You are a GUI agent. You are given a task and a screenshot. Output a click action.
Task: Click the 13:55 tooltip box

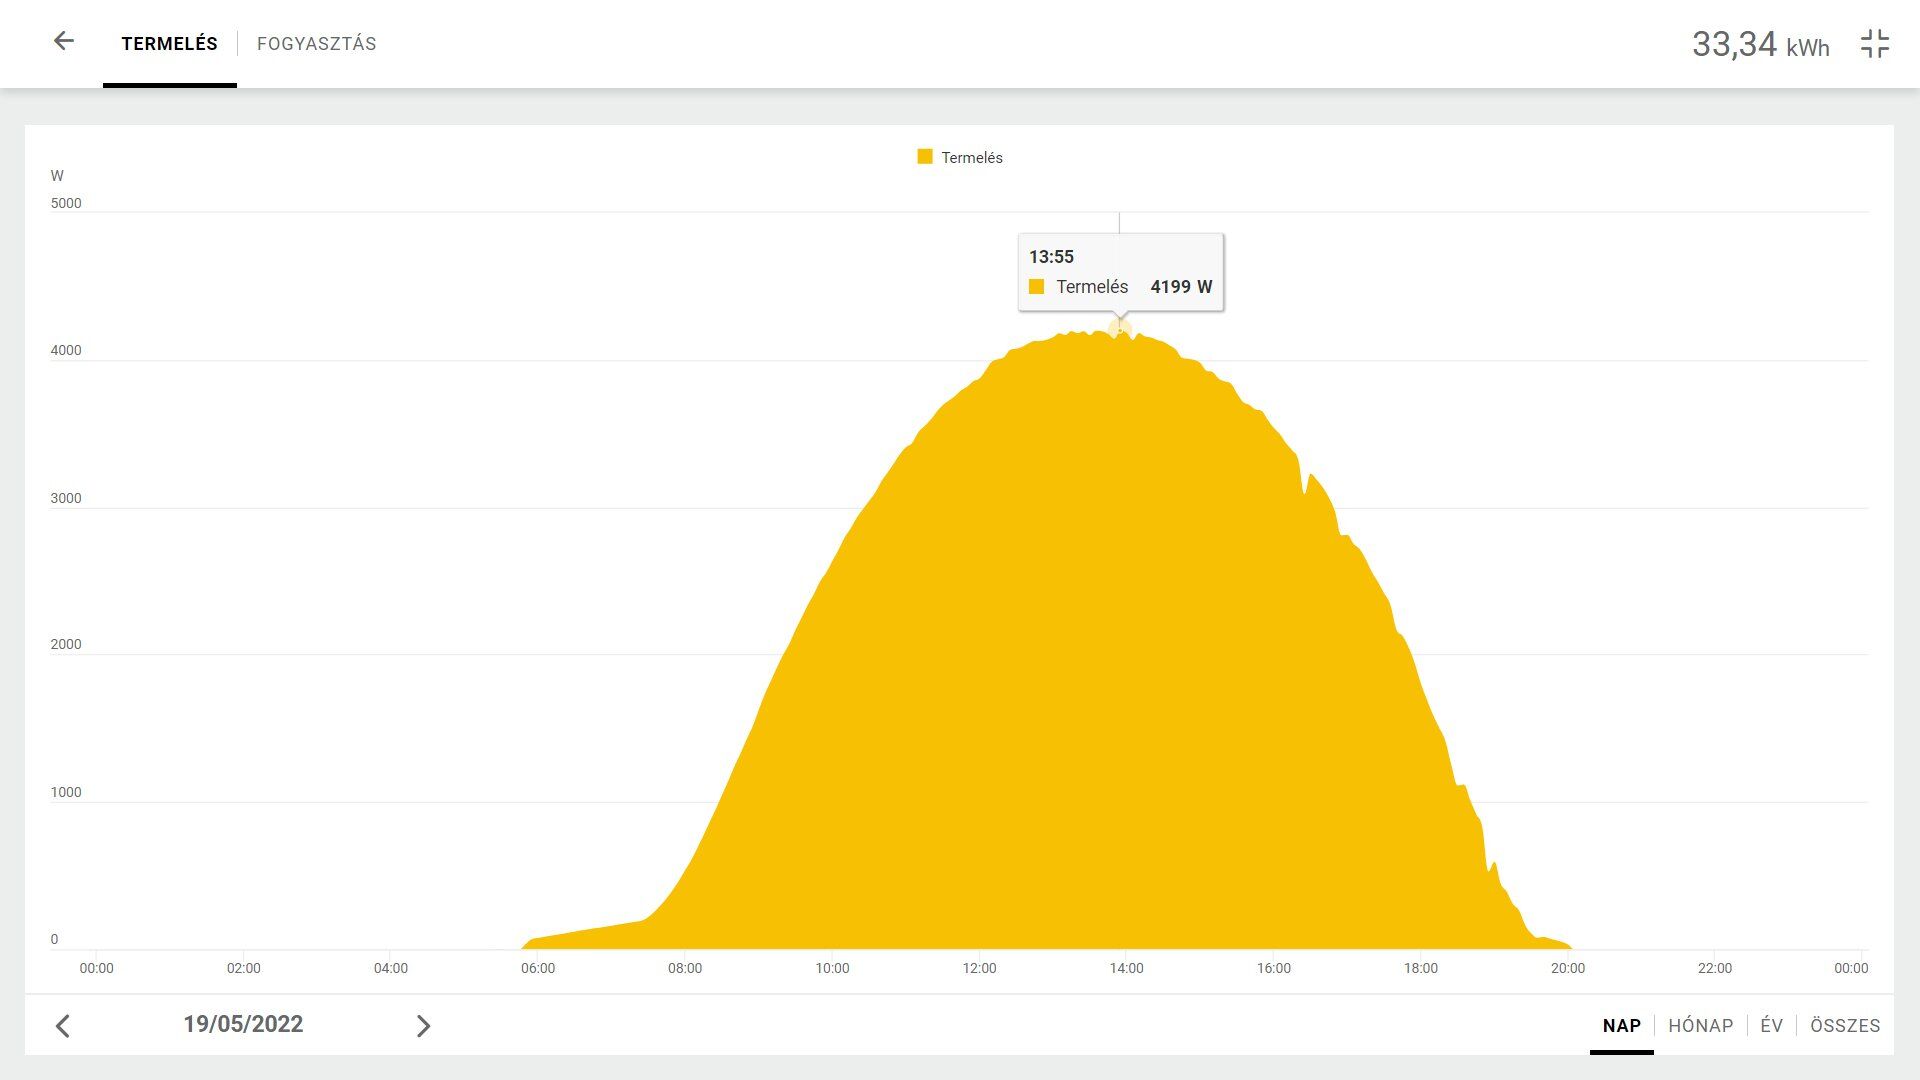(x=1120, y=271)
